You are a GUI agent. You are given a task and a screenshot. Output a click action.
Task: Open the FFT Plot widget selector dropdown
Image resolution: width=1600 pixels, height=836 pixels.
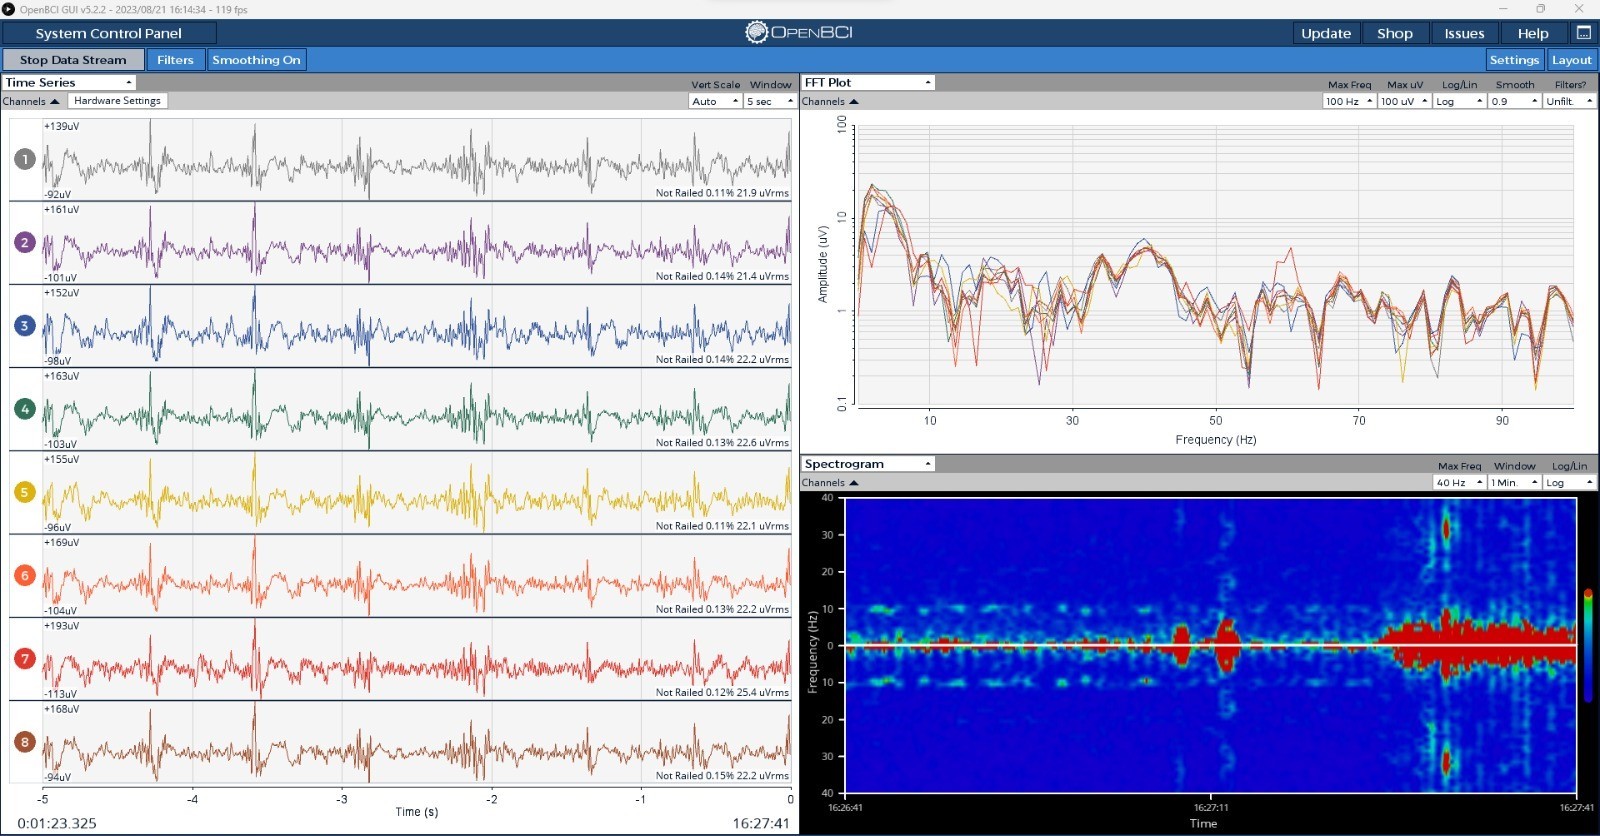point(868,83)
